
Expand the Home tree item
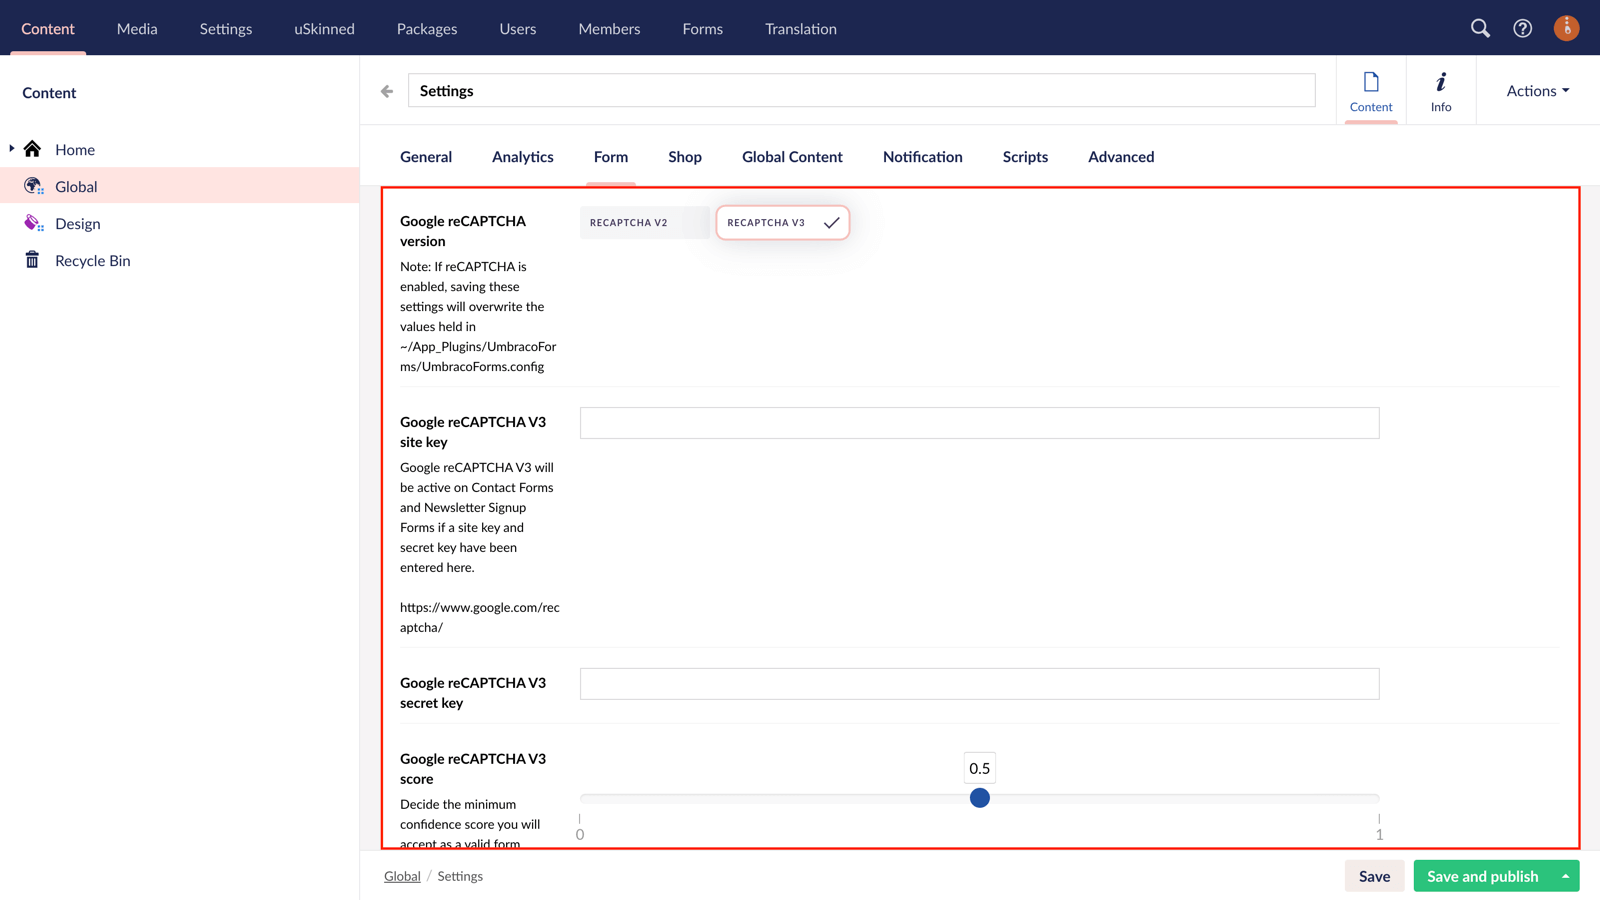click(x=10, y=148)
